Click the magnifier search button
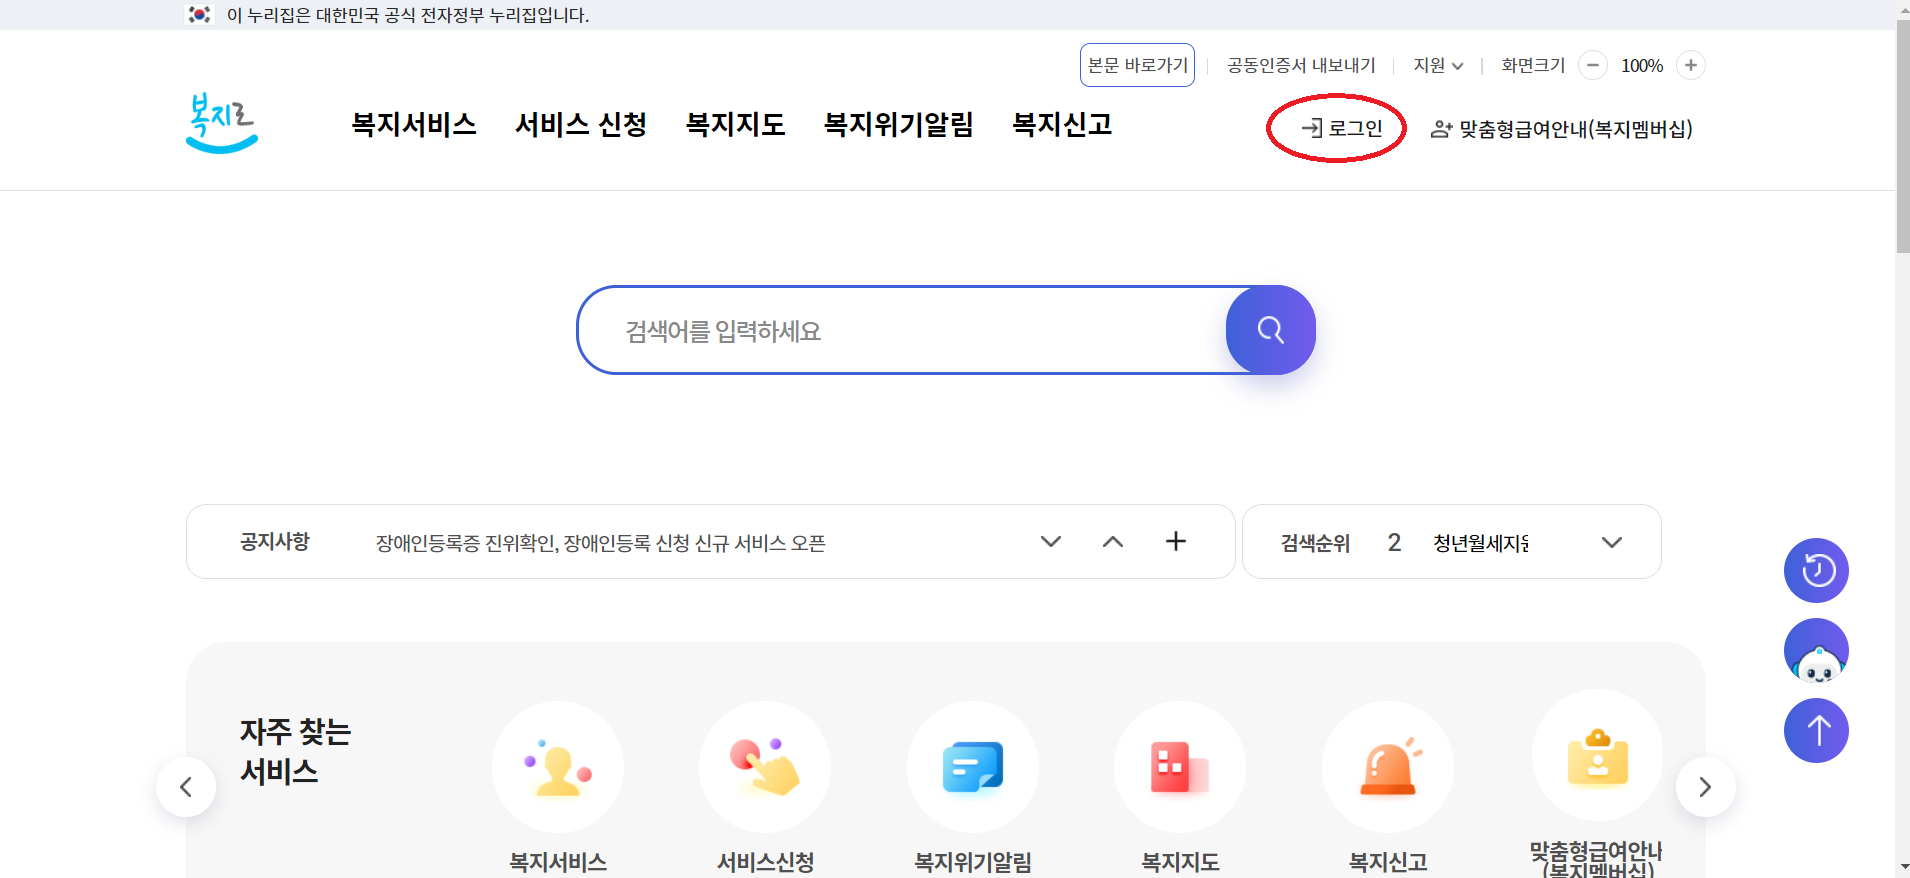1910x878 pixels. 1270,330
